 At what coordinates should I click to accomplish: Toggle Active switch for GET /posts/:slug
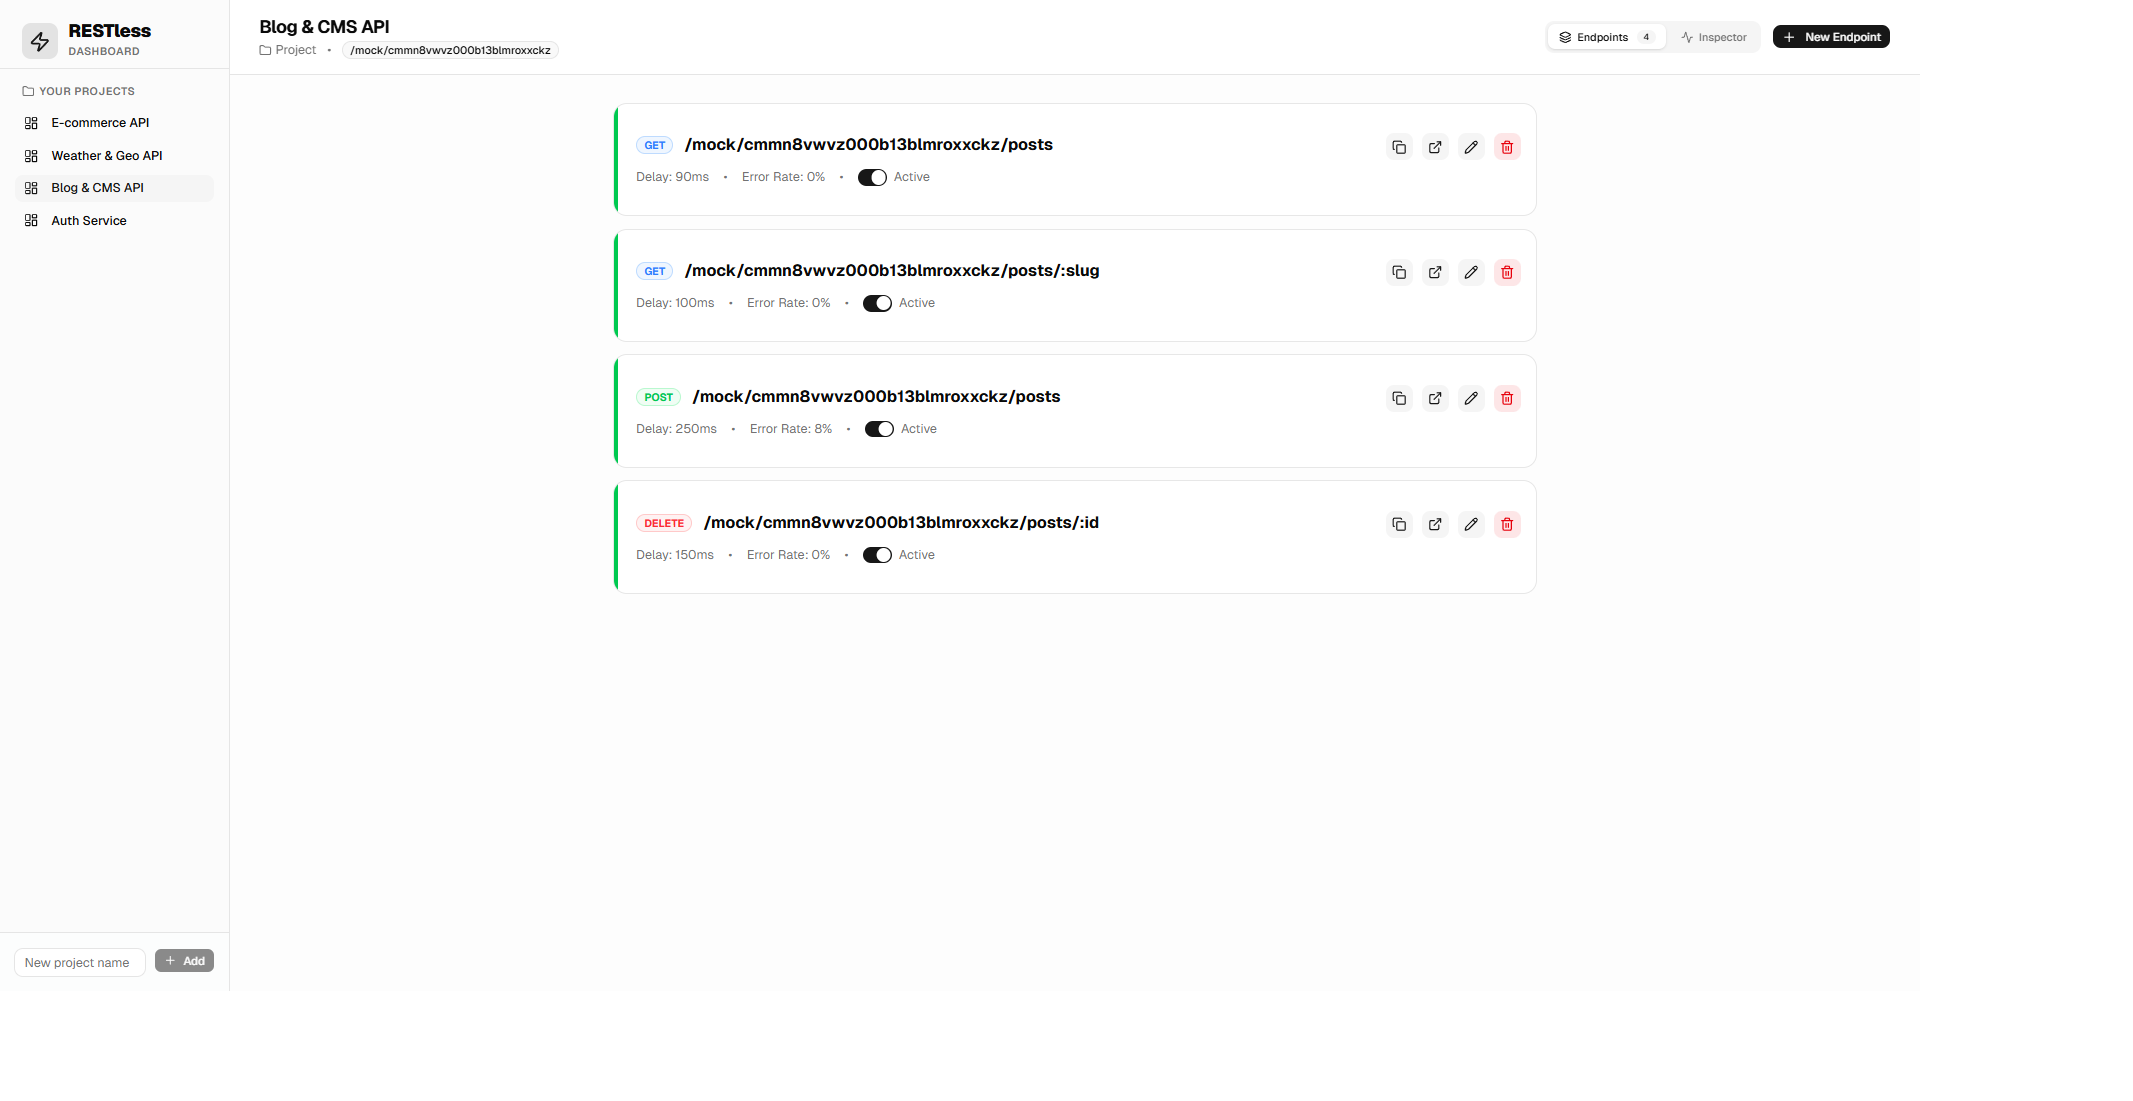coord(877,304)
